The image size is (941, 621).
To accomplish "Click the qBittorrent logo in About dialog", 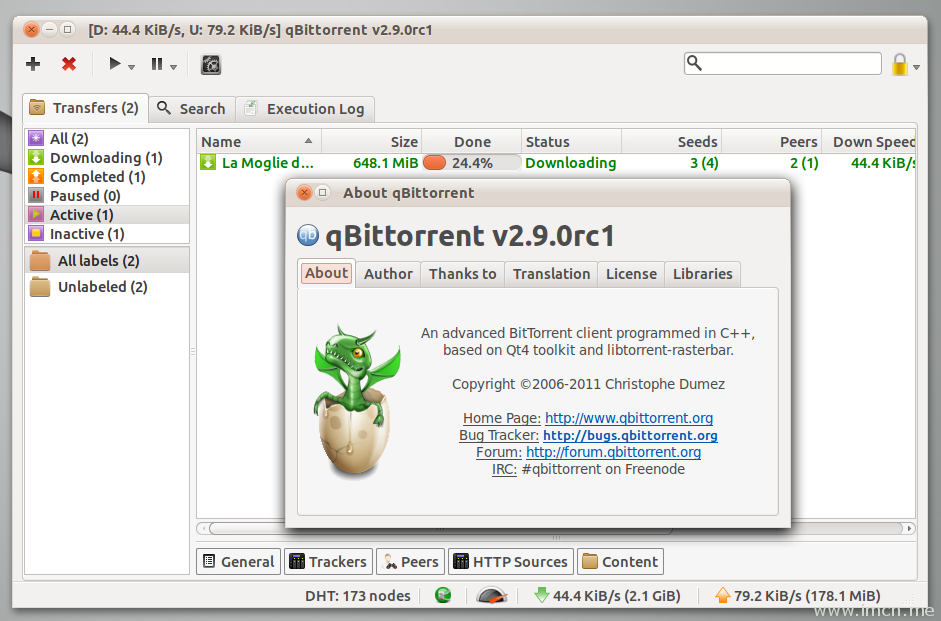I will tap(308, 235).
